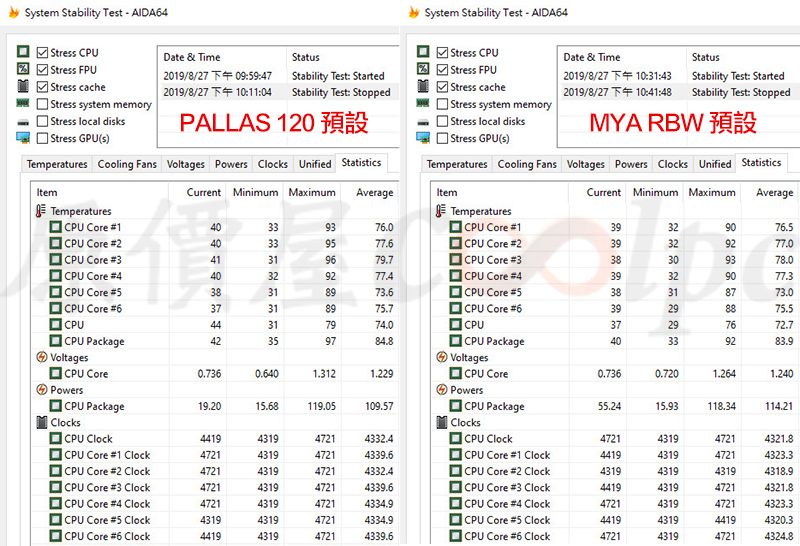
Task: Select CPU Core #6 Clock row in left window
Action: [x=215, y=536]
